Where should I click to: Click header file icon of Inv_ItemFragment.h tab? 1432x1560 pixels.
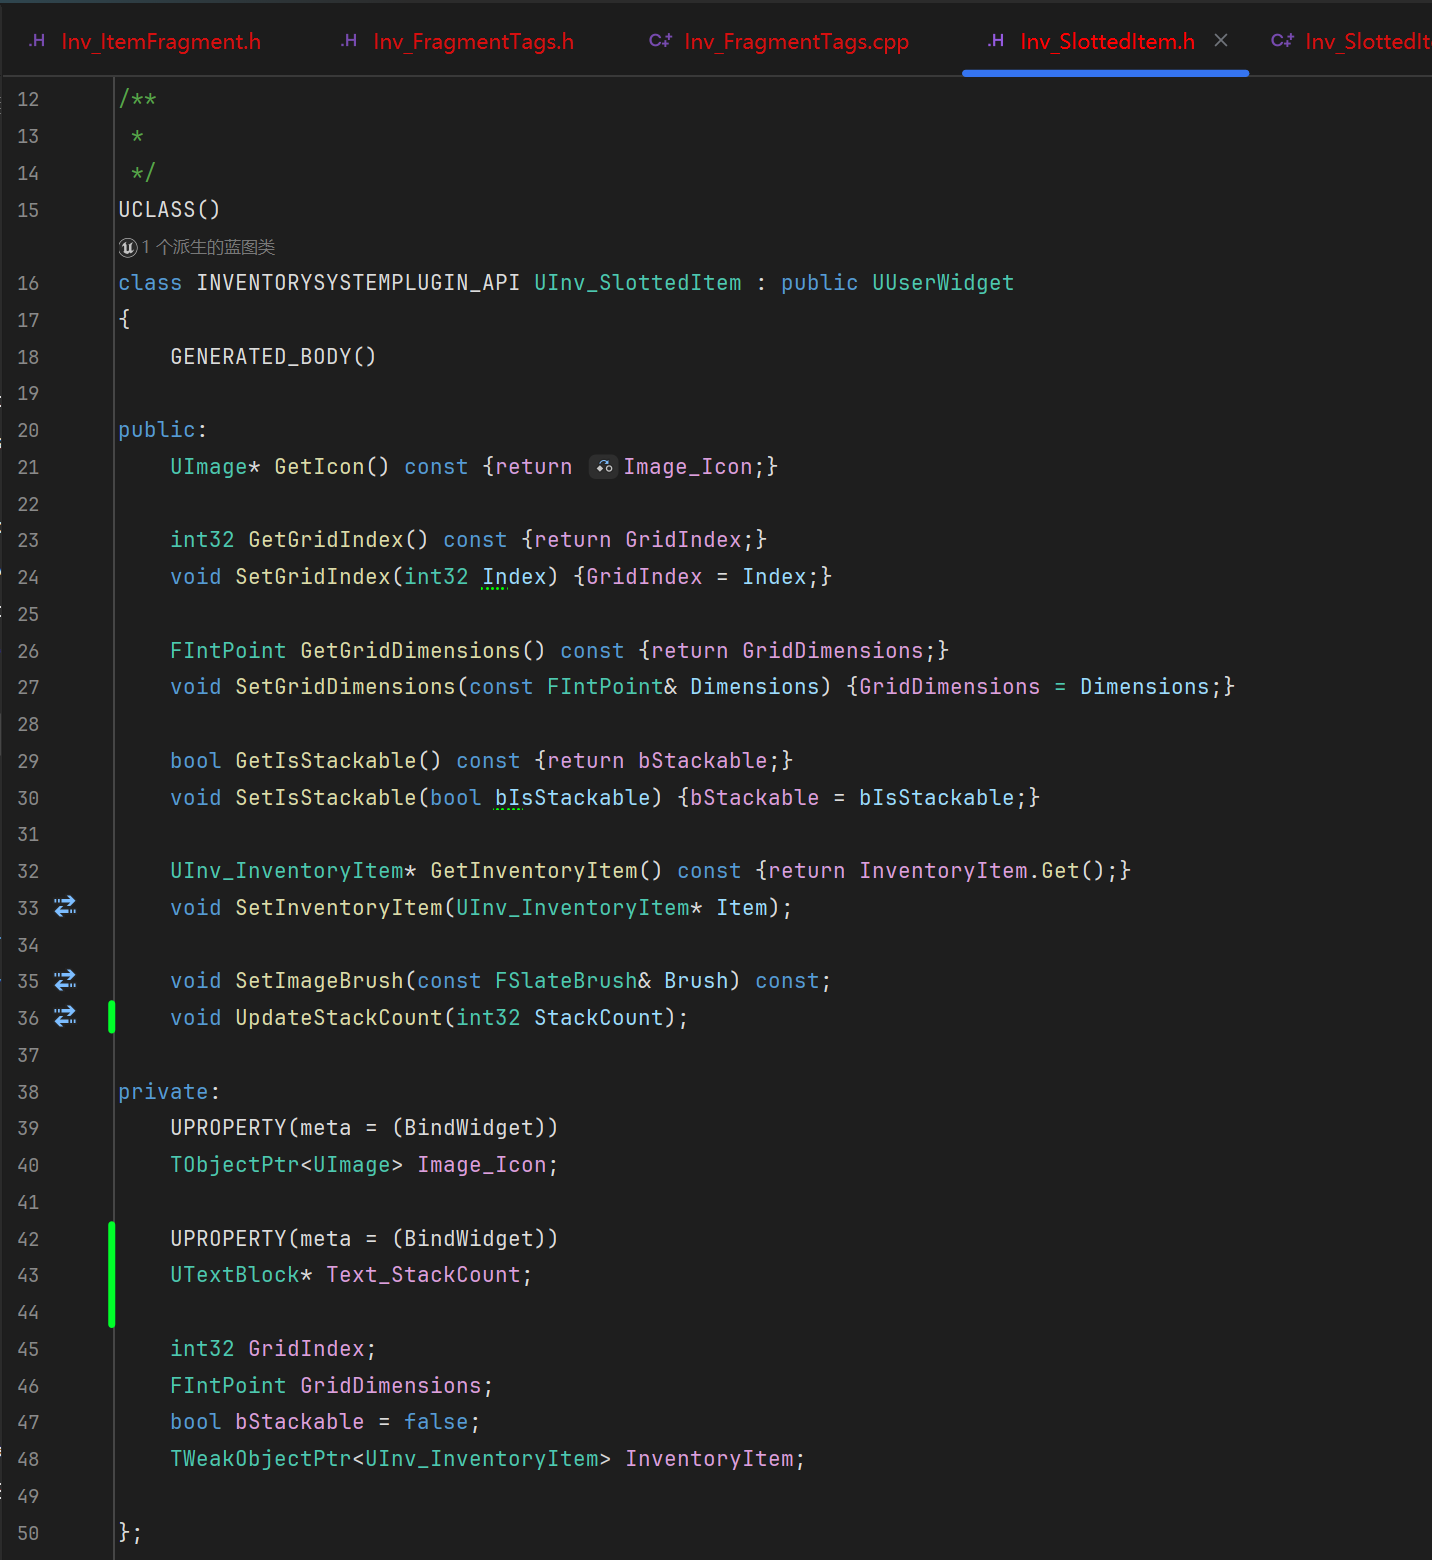pyautogui.click(x=37, y=41)
